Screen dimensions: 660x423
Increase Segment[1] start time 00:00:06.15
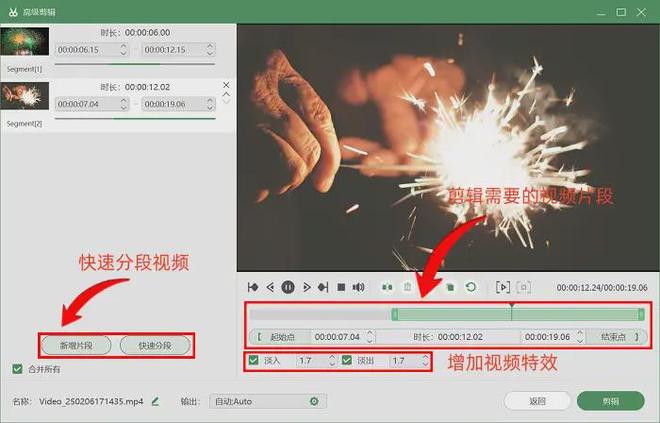tap(123, 46)
